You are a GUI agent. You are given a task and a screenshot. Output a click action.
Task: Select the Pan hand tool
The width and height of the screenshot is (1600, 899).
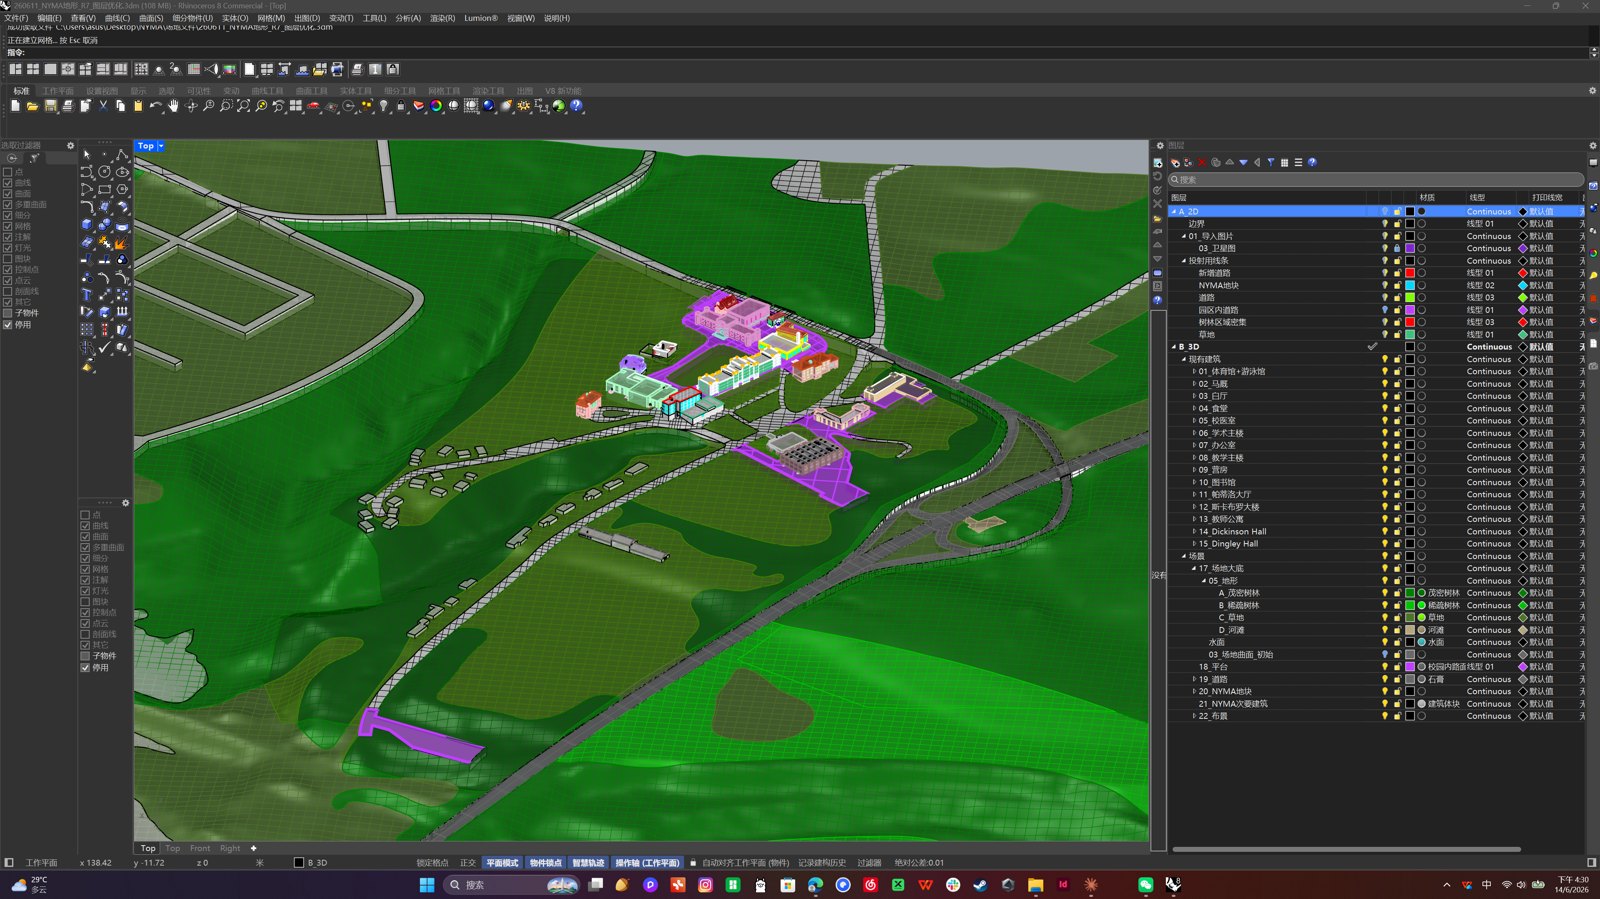pos(173,106)
